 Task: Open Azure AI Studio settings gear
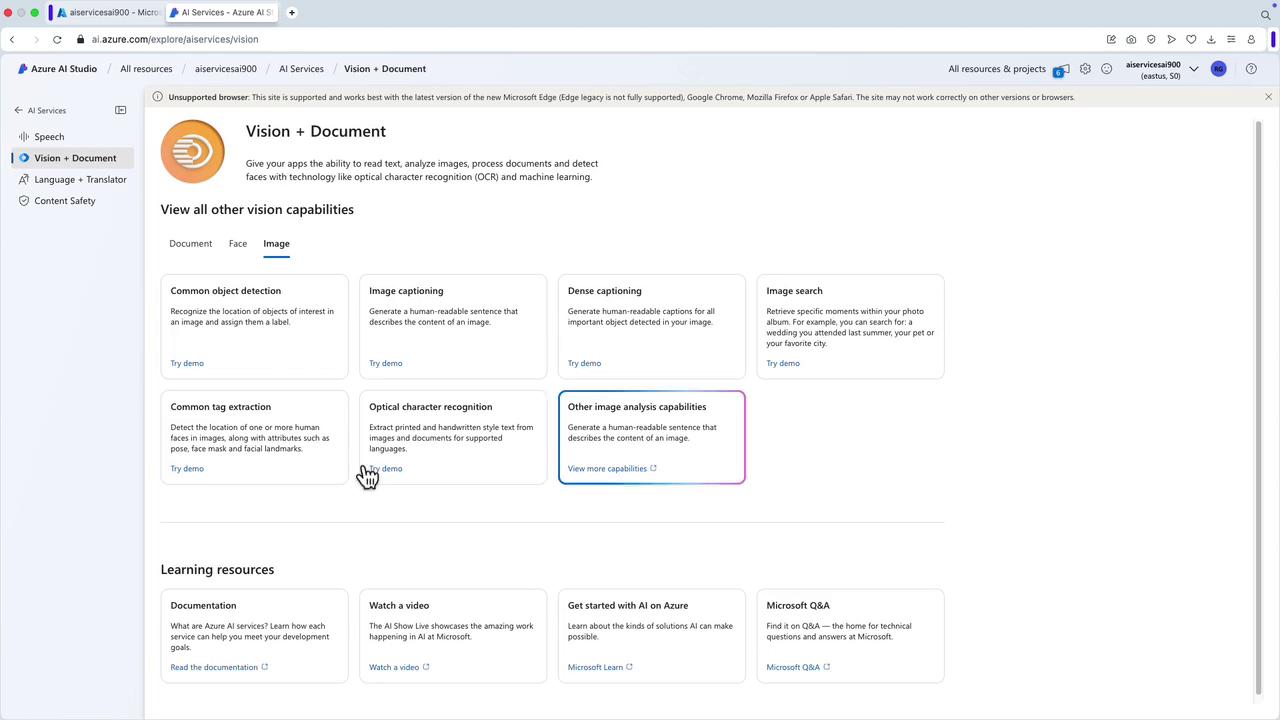1085,69
